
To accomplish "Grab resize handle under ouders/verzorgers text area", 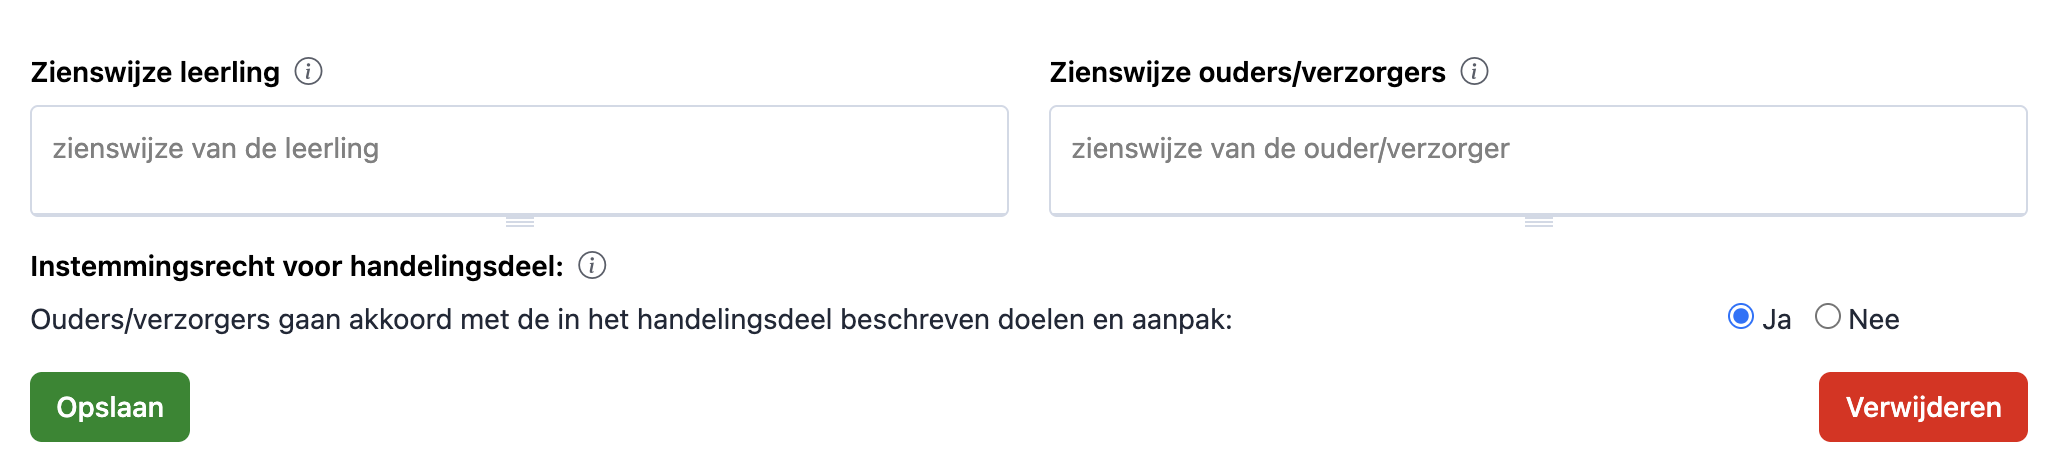I will tap(1539, 221).
